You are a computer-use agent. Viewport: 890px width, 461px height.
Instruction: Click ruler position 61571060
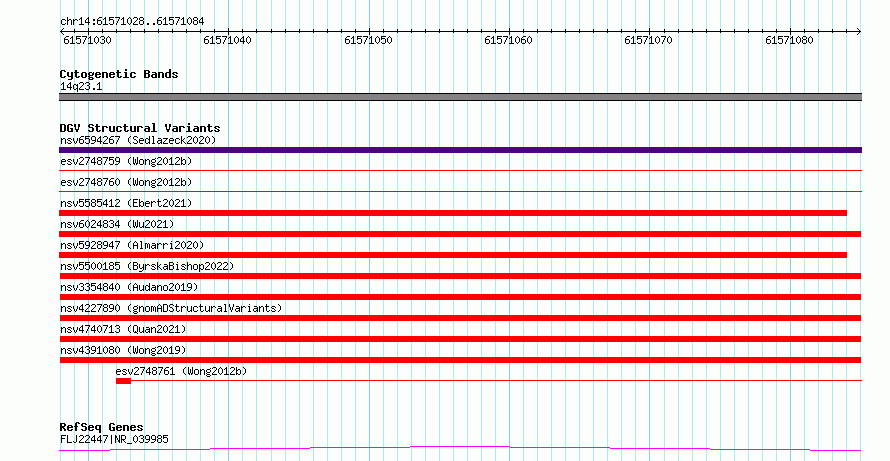(509, 40)
